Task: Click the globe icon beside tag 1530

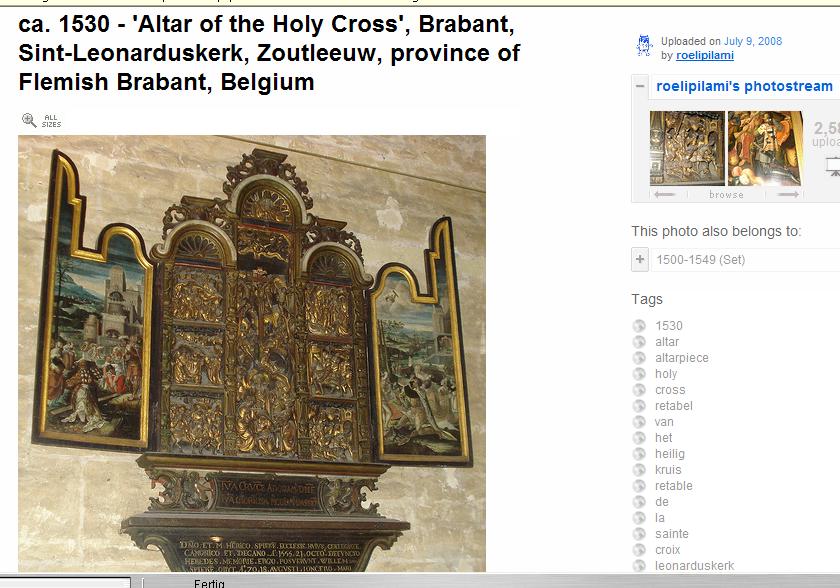Action: click(640, 326)
